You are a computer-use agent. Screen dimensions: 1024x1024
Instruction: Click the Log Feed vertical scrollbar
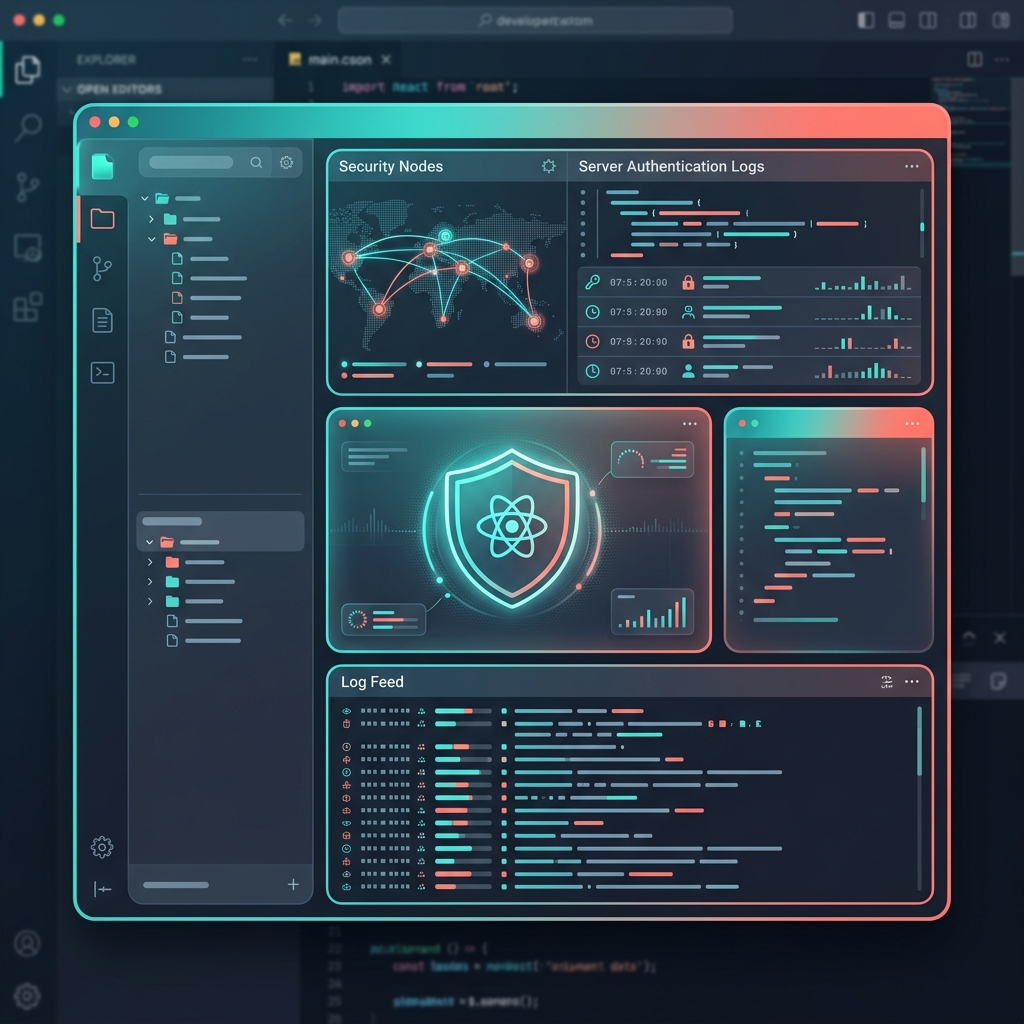920,798
